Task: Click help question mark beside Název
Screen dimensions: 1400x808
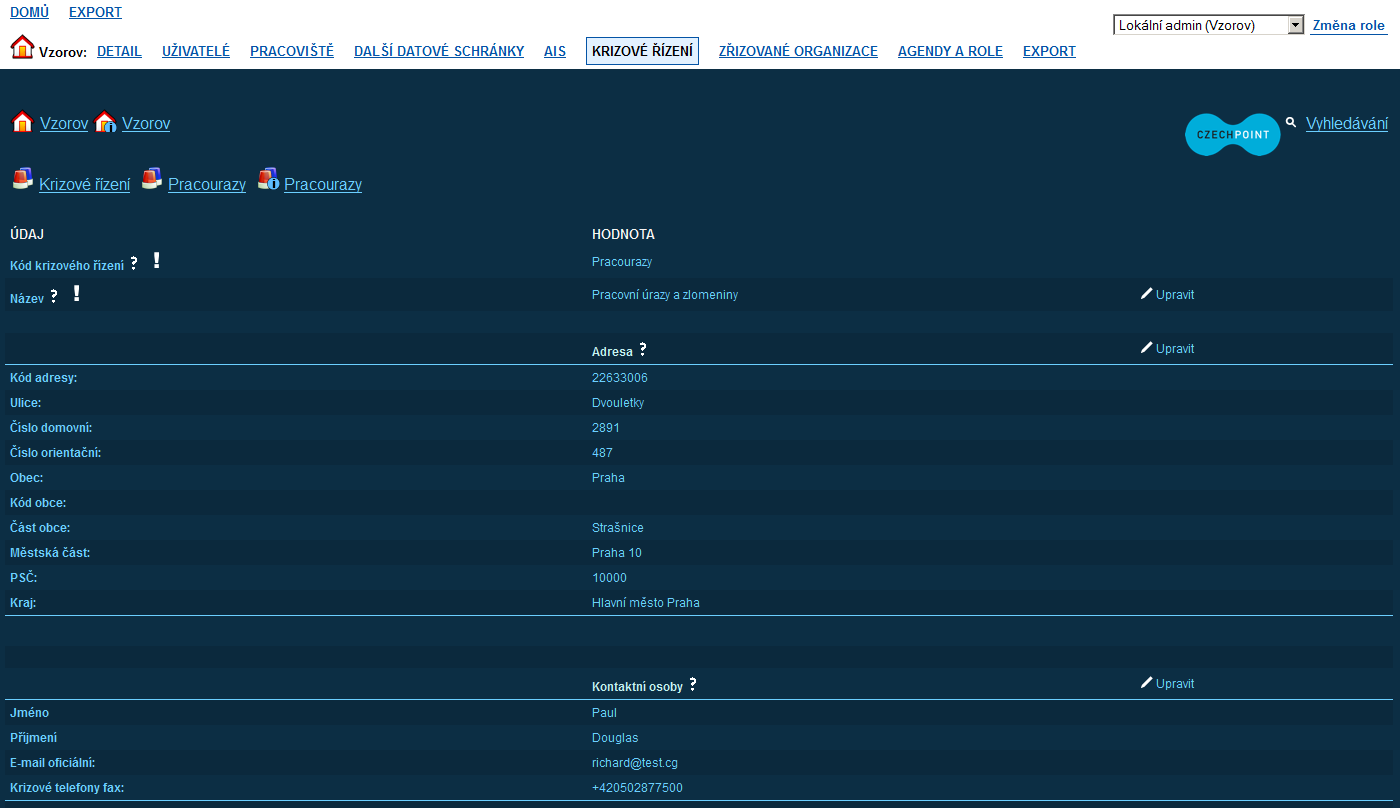Action: point(54,297)
